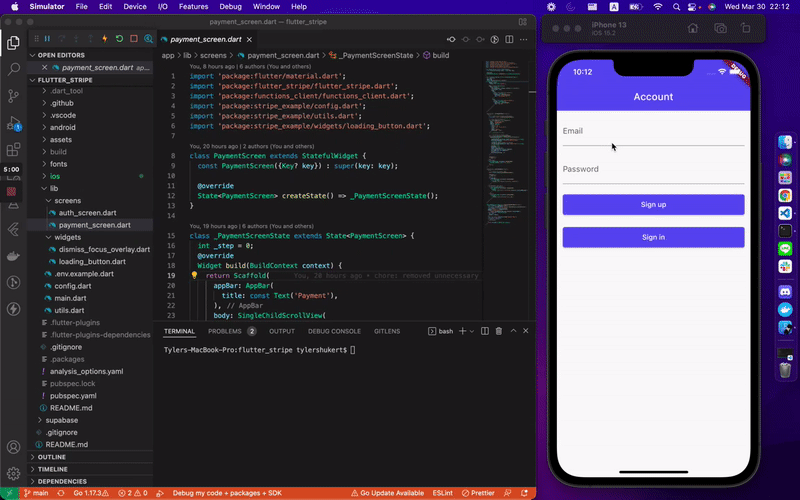Click the Sign up button in the simulator
The height and width of the screenshot is (500, 800).
pos(653,205)
